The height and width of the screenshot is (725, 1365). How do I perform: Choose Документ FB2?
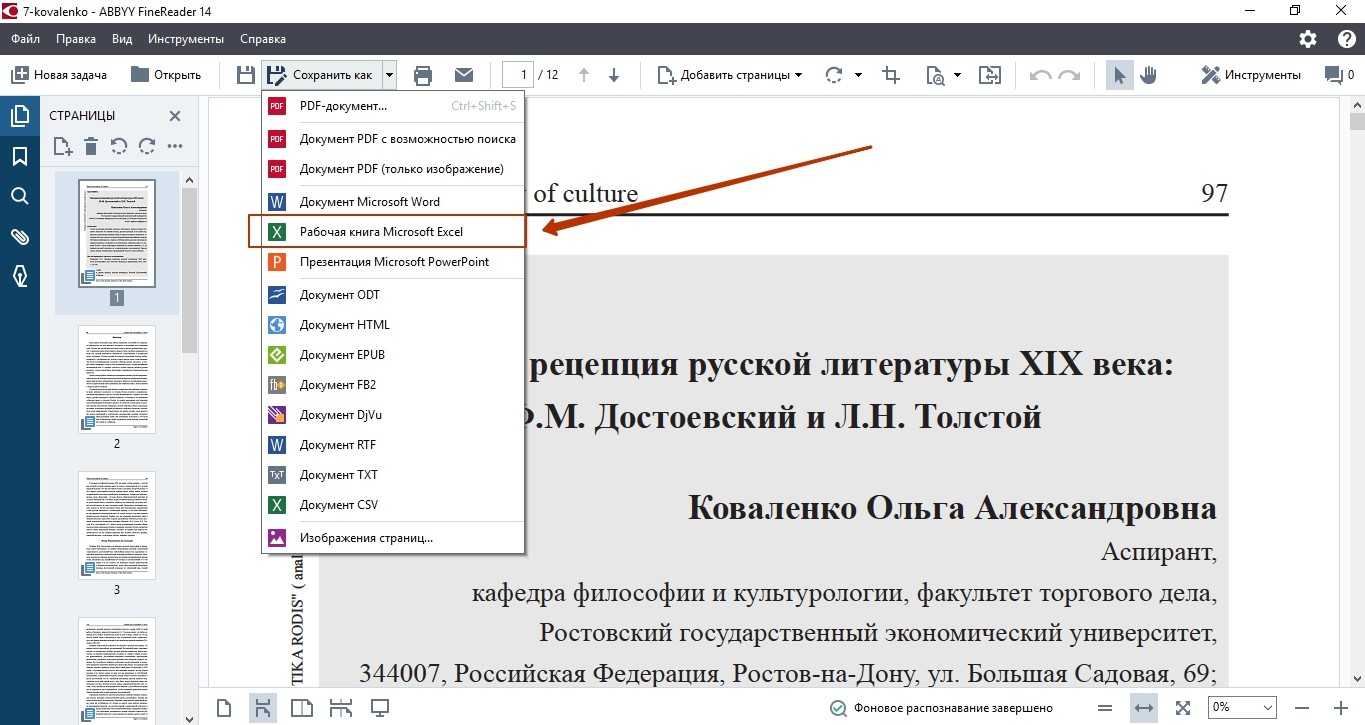point(393,385)
